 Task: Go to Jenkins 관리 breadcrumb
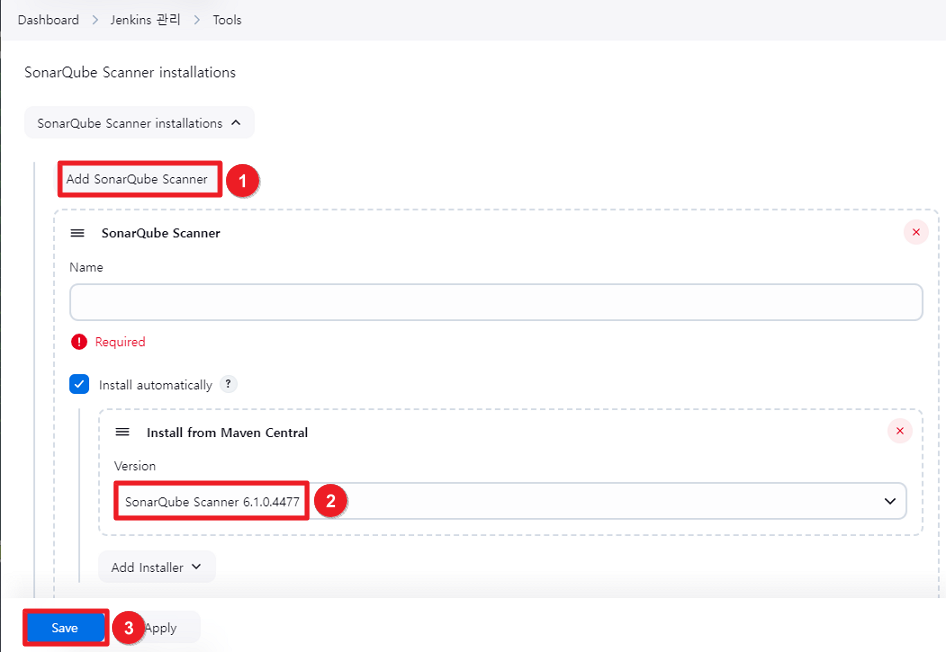coord(145,20)
